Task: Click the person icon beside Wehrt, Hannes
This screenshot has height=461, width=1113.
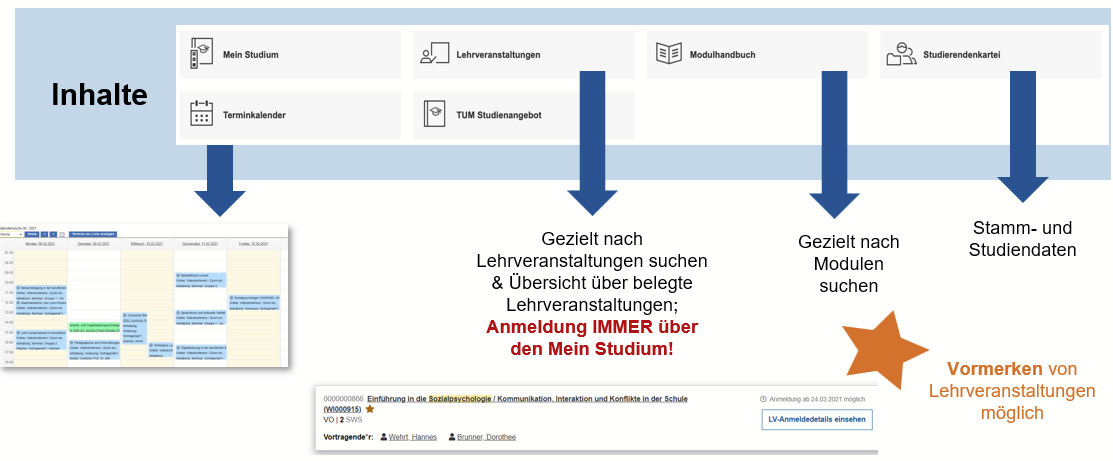Action: click(x=383, y=437)
